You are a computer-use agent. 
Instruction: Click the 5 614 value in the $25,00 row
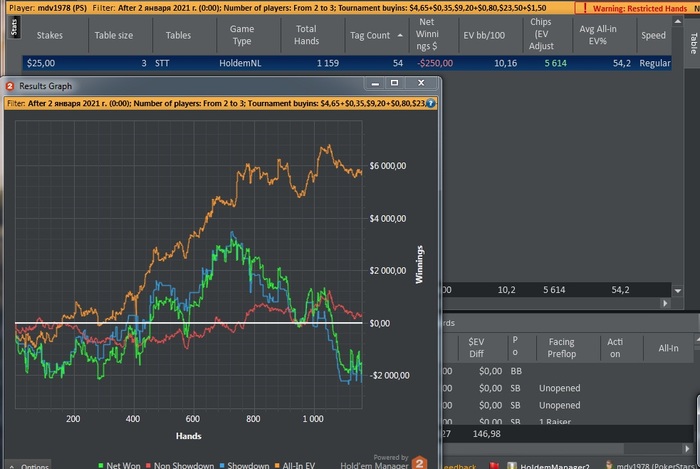pos(555,63)
